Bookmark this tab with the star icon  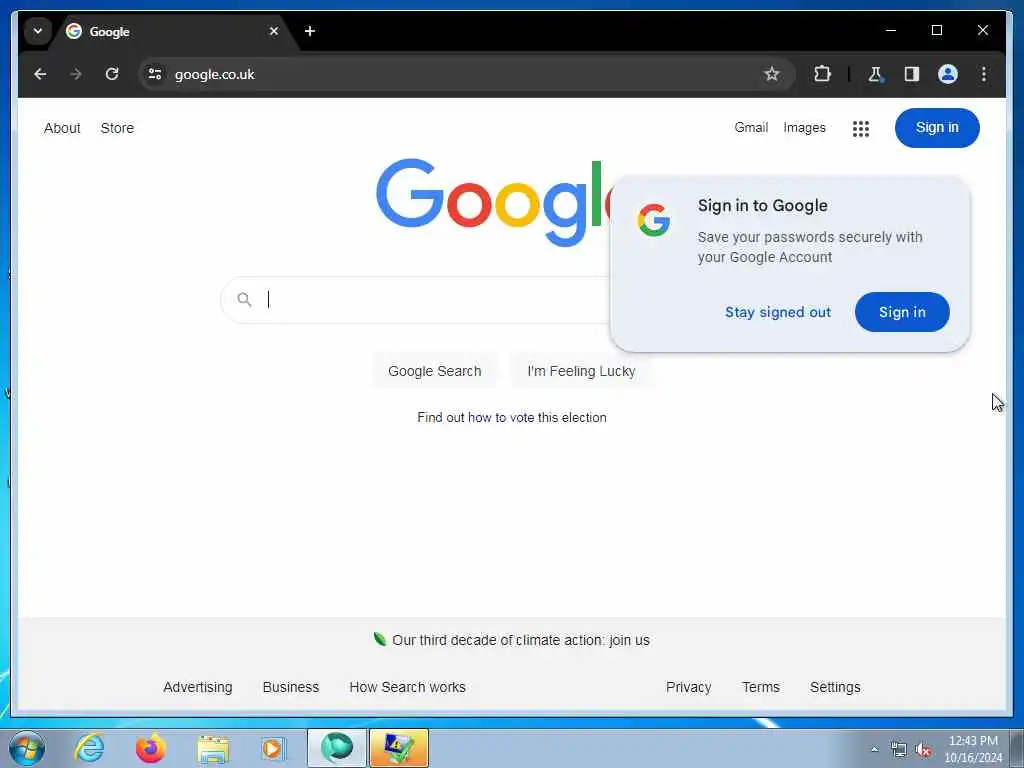coord(771,74)
